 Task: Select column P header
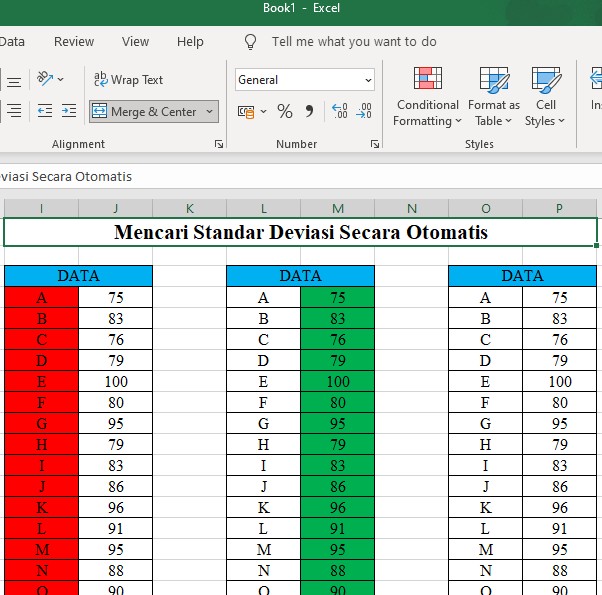pyautogui.click(x=559, y=208)
